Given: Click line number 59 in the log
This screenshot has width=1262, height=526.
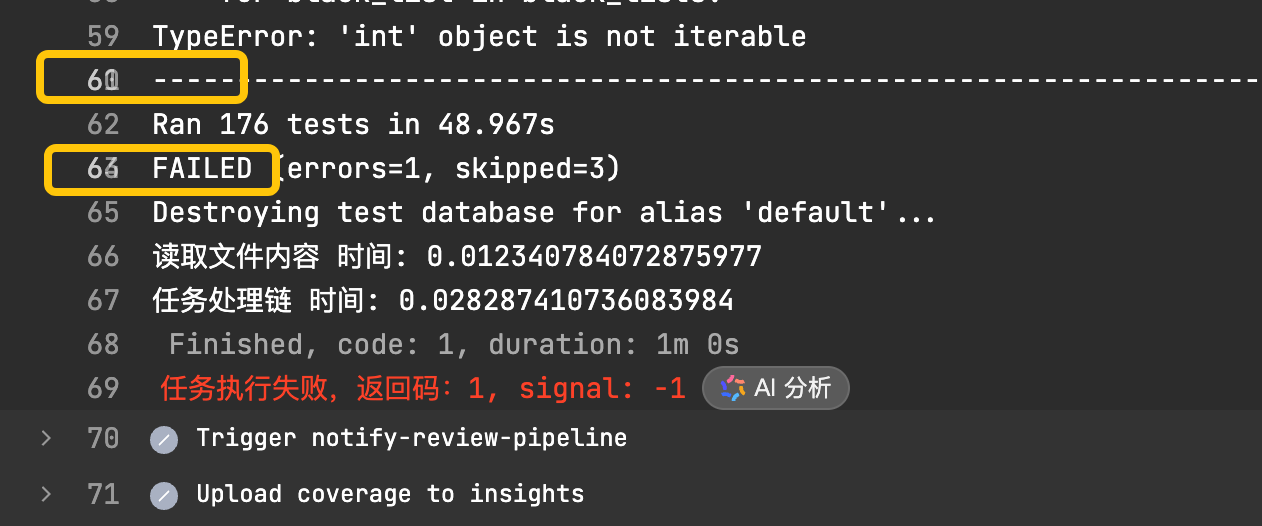Looking at the screenshot, I should [x=103, y=37].
